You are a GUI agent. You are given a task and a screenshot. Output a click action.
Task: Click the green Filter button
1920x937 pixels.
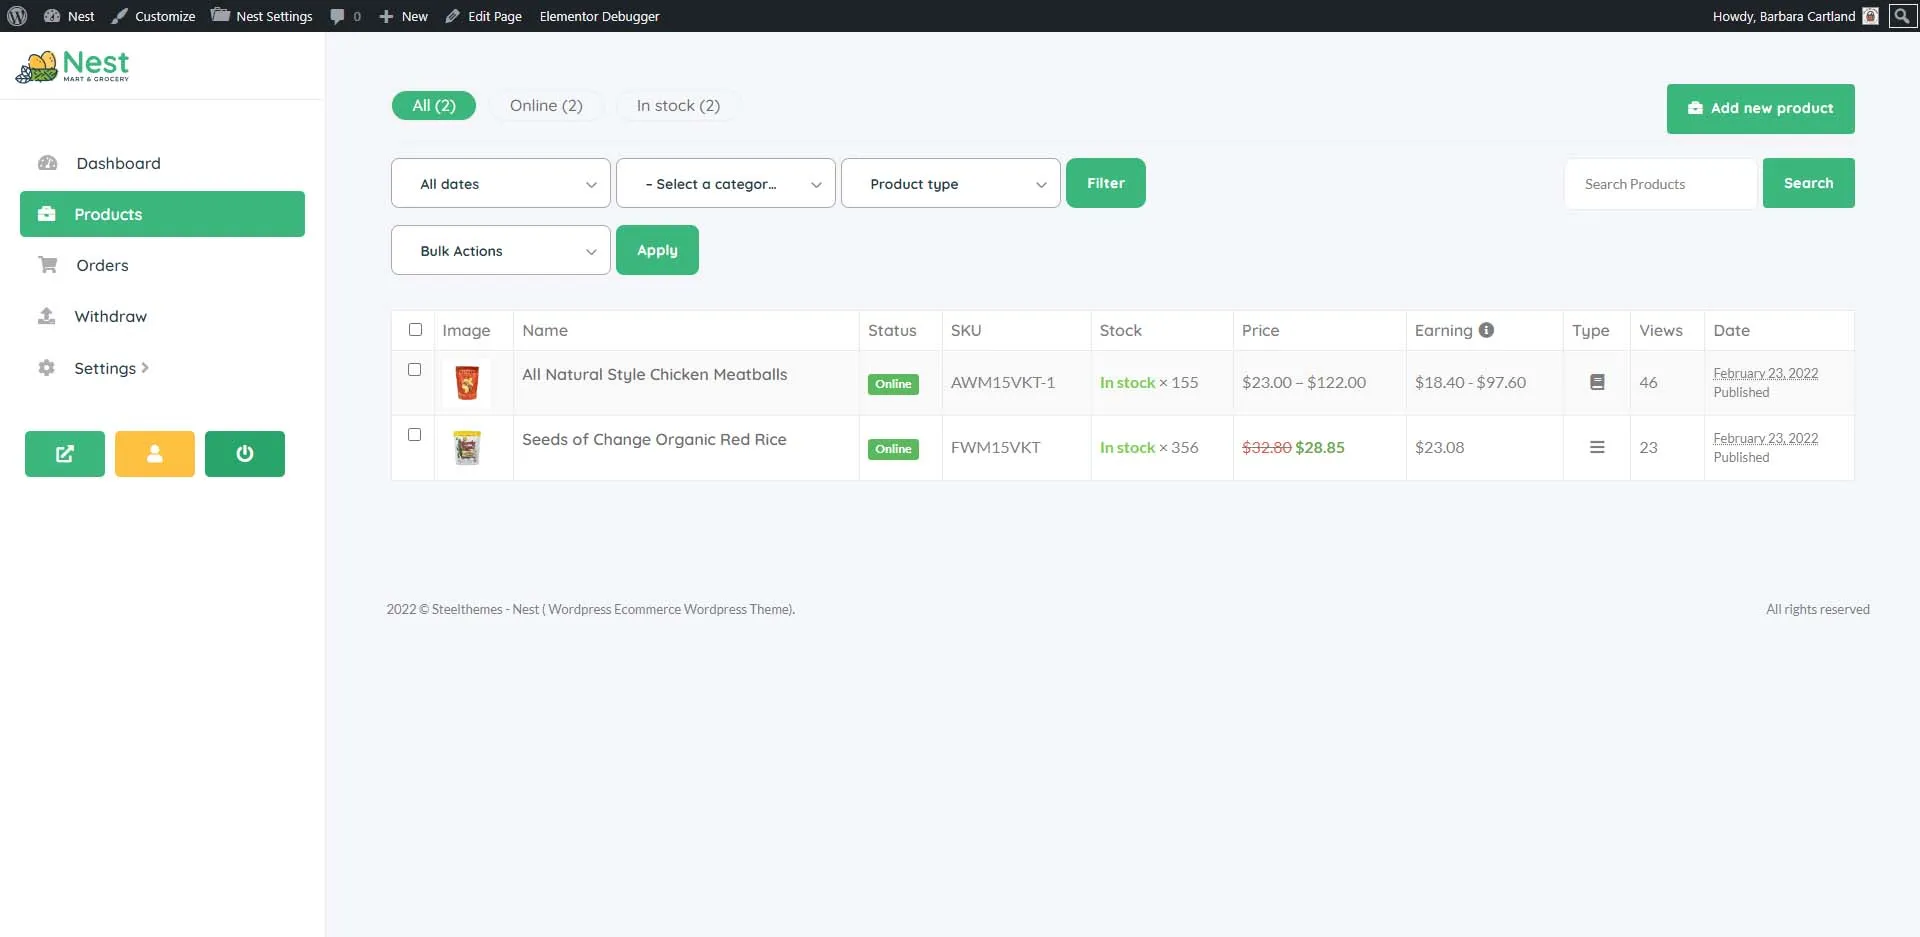[1106, 183]
